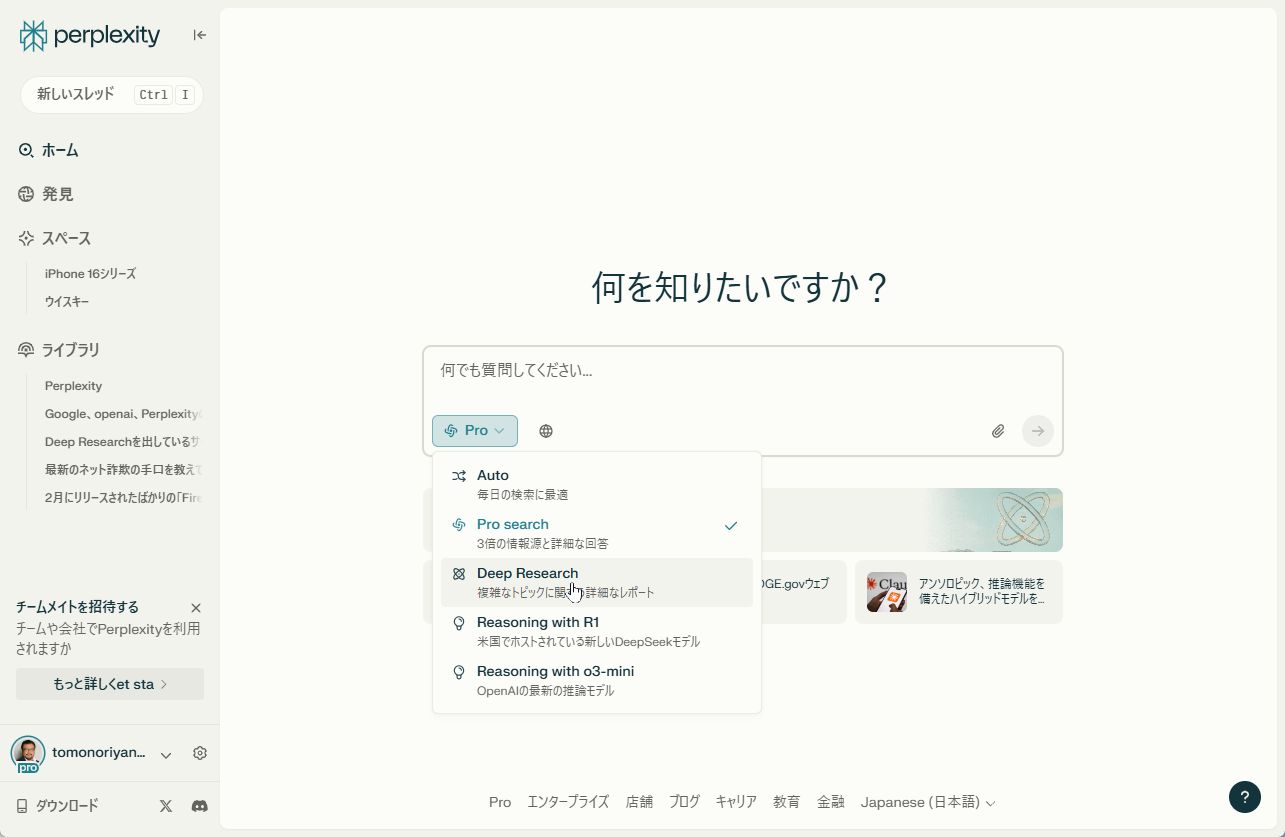Choose Deep Research mode
The image size is (1285, 837).
click(597, 582)
